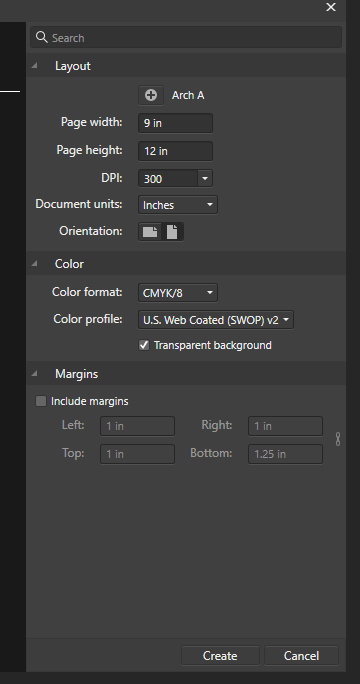Uncheck Transparent background

pyautogui.click(x=144, y=345)
